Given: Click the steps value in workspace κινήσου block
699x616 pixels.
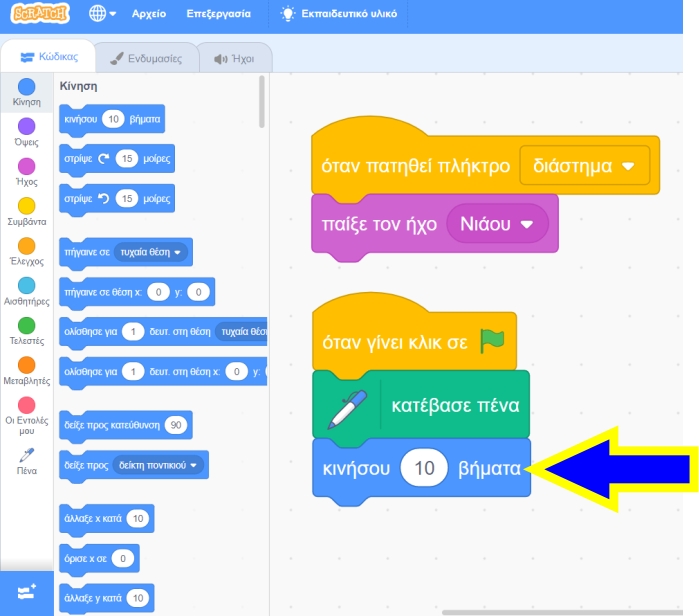Looking at the screenshot, I should (423, 468).
